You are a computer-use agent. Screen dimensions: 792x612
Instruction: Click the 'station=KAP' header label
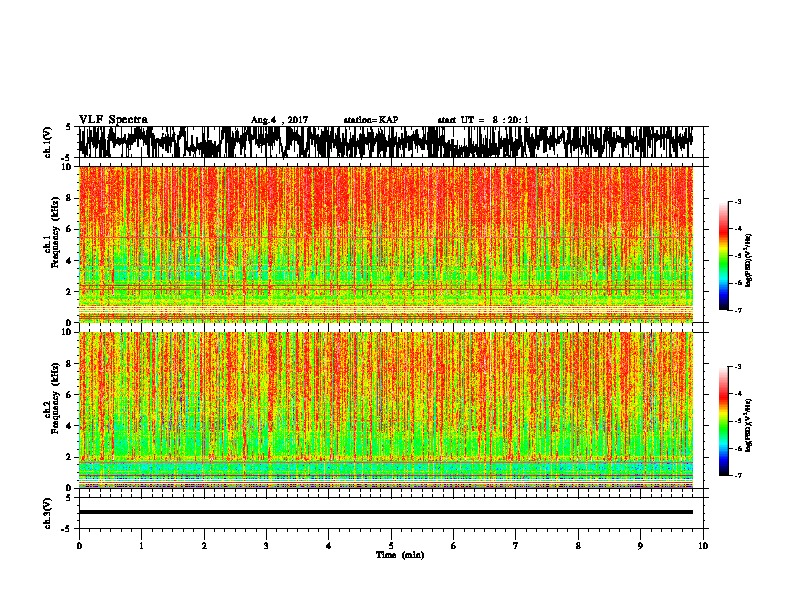click(370, 120)
